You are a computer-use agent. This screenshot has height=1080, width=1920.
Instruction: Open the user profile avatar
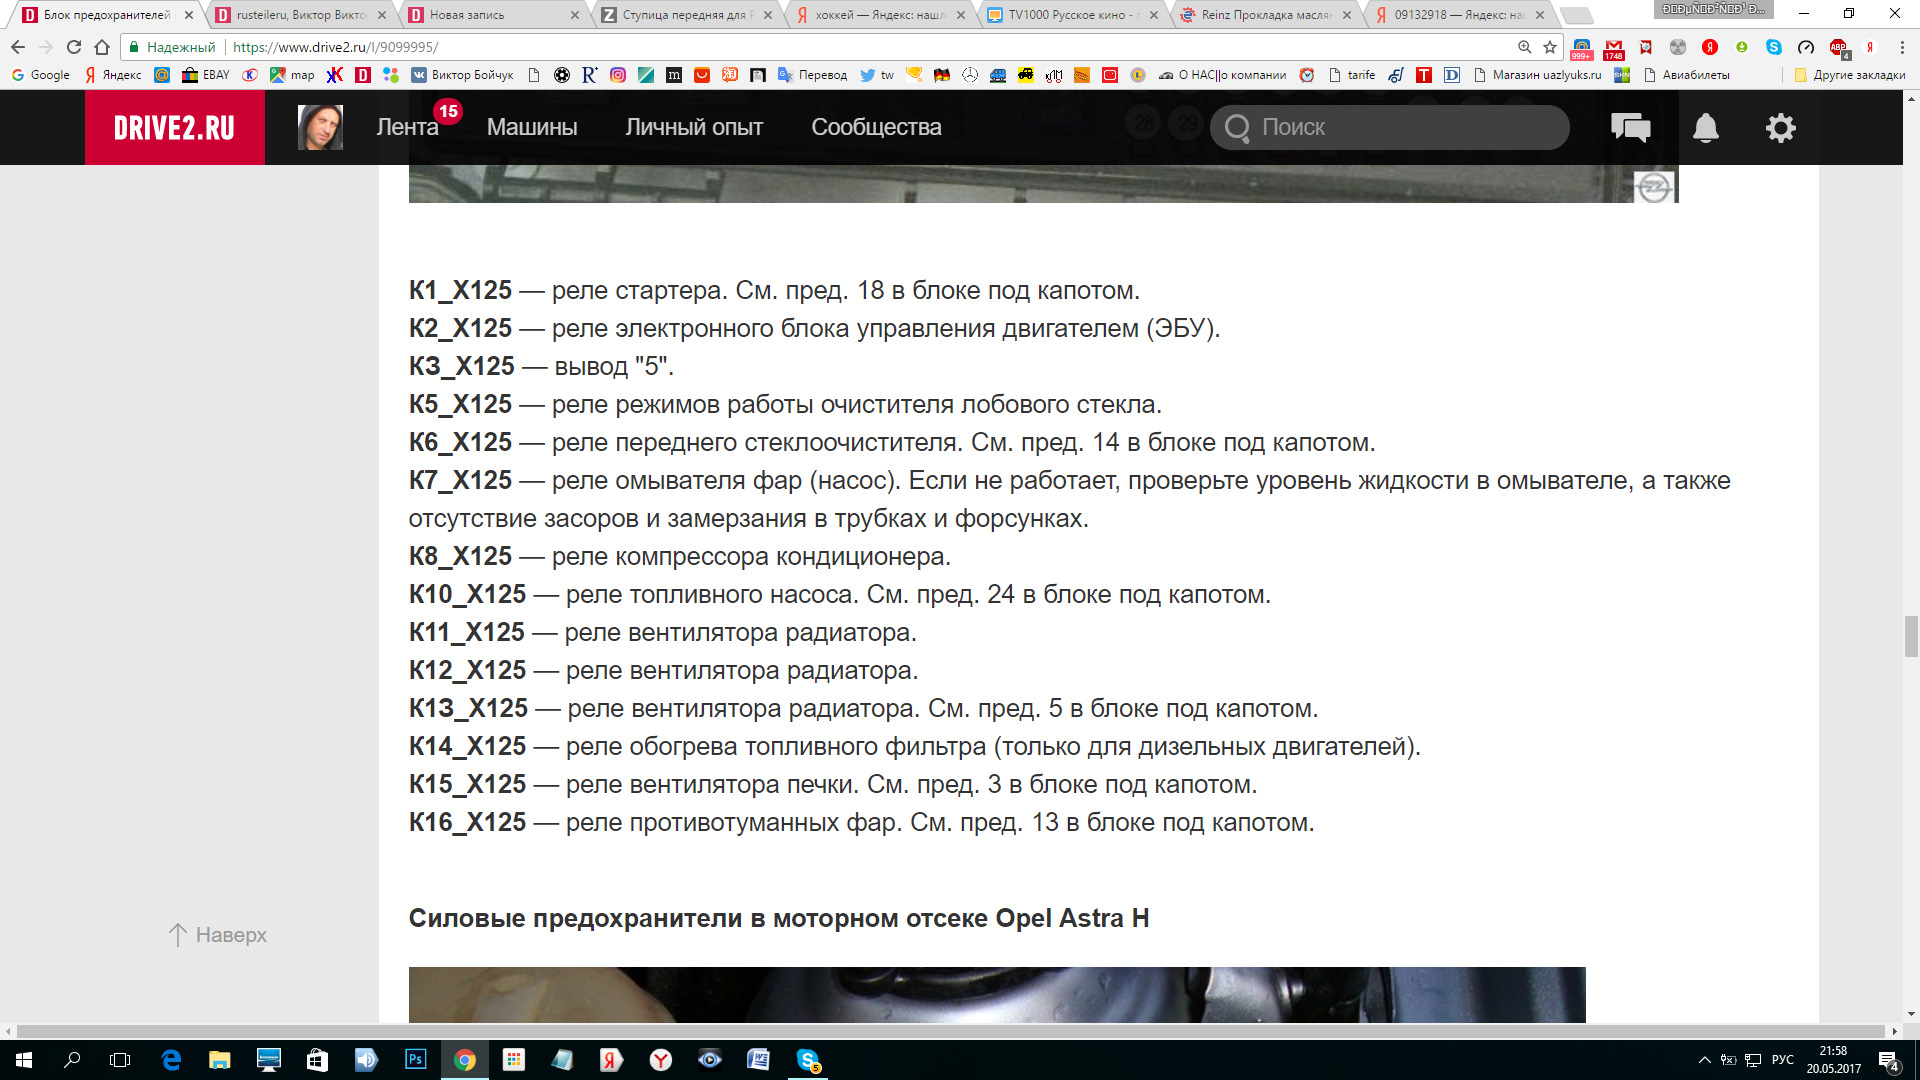point(320,128)
